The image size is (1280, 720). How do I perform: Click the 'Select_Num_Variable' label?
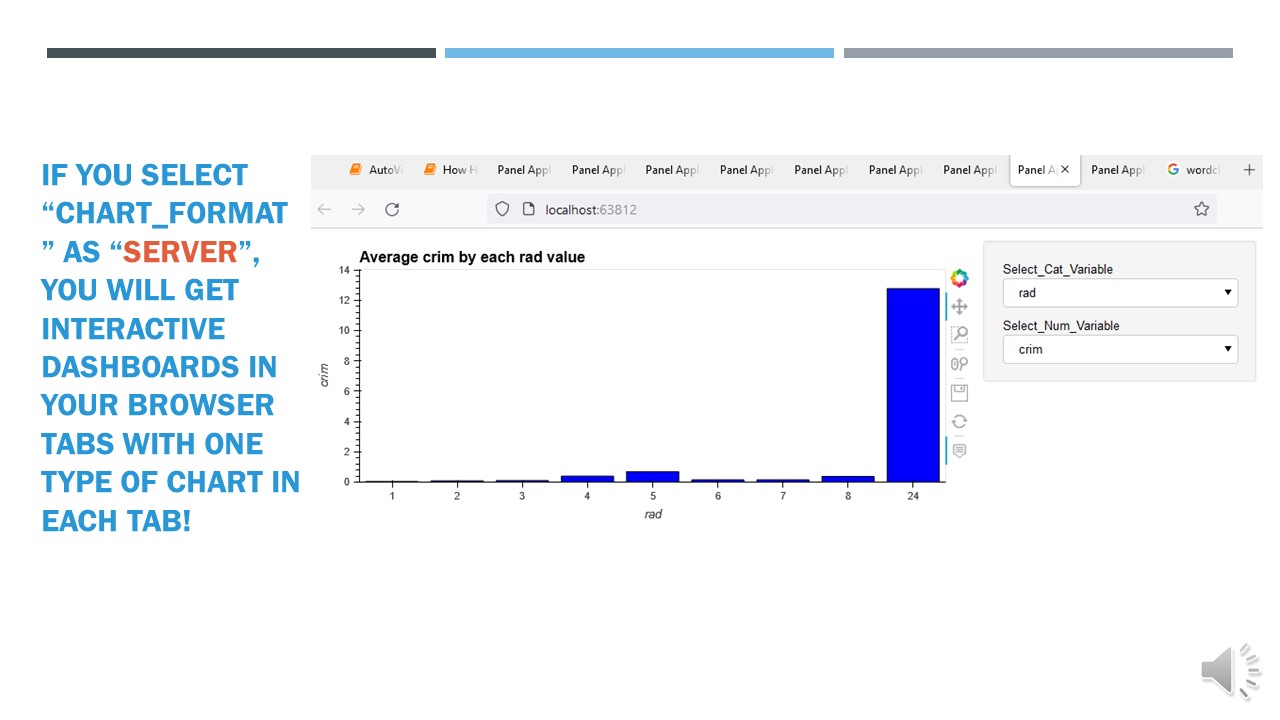click(x=1061, y=325)
